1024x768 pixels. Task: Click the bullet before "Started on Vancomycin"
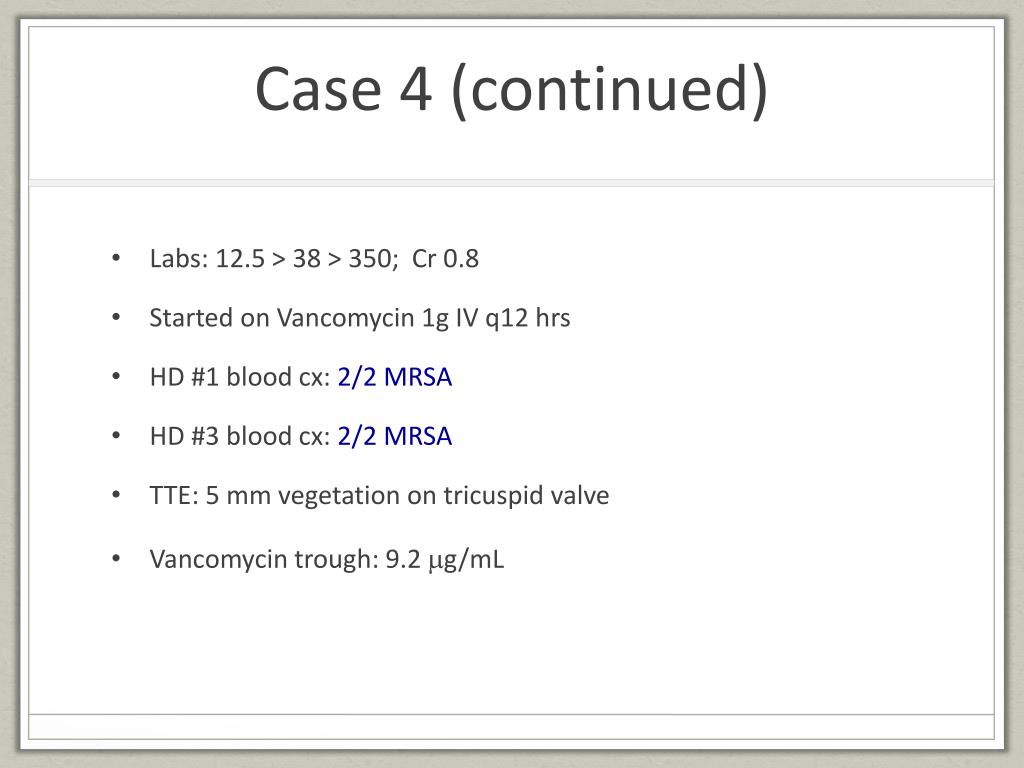coord(116,317)
